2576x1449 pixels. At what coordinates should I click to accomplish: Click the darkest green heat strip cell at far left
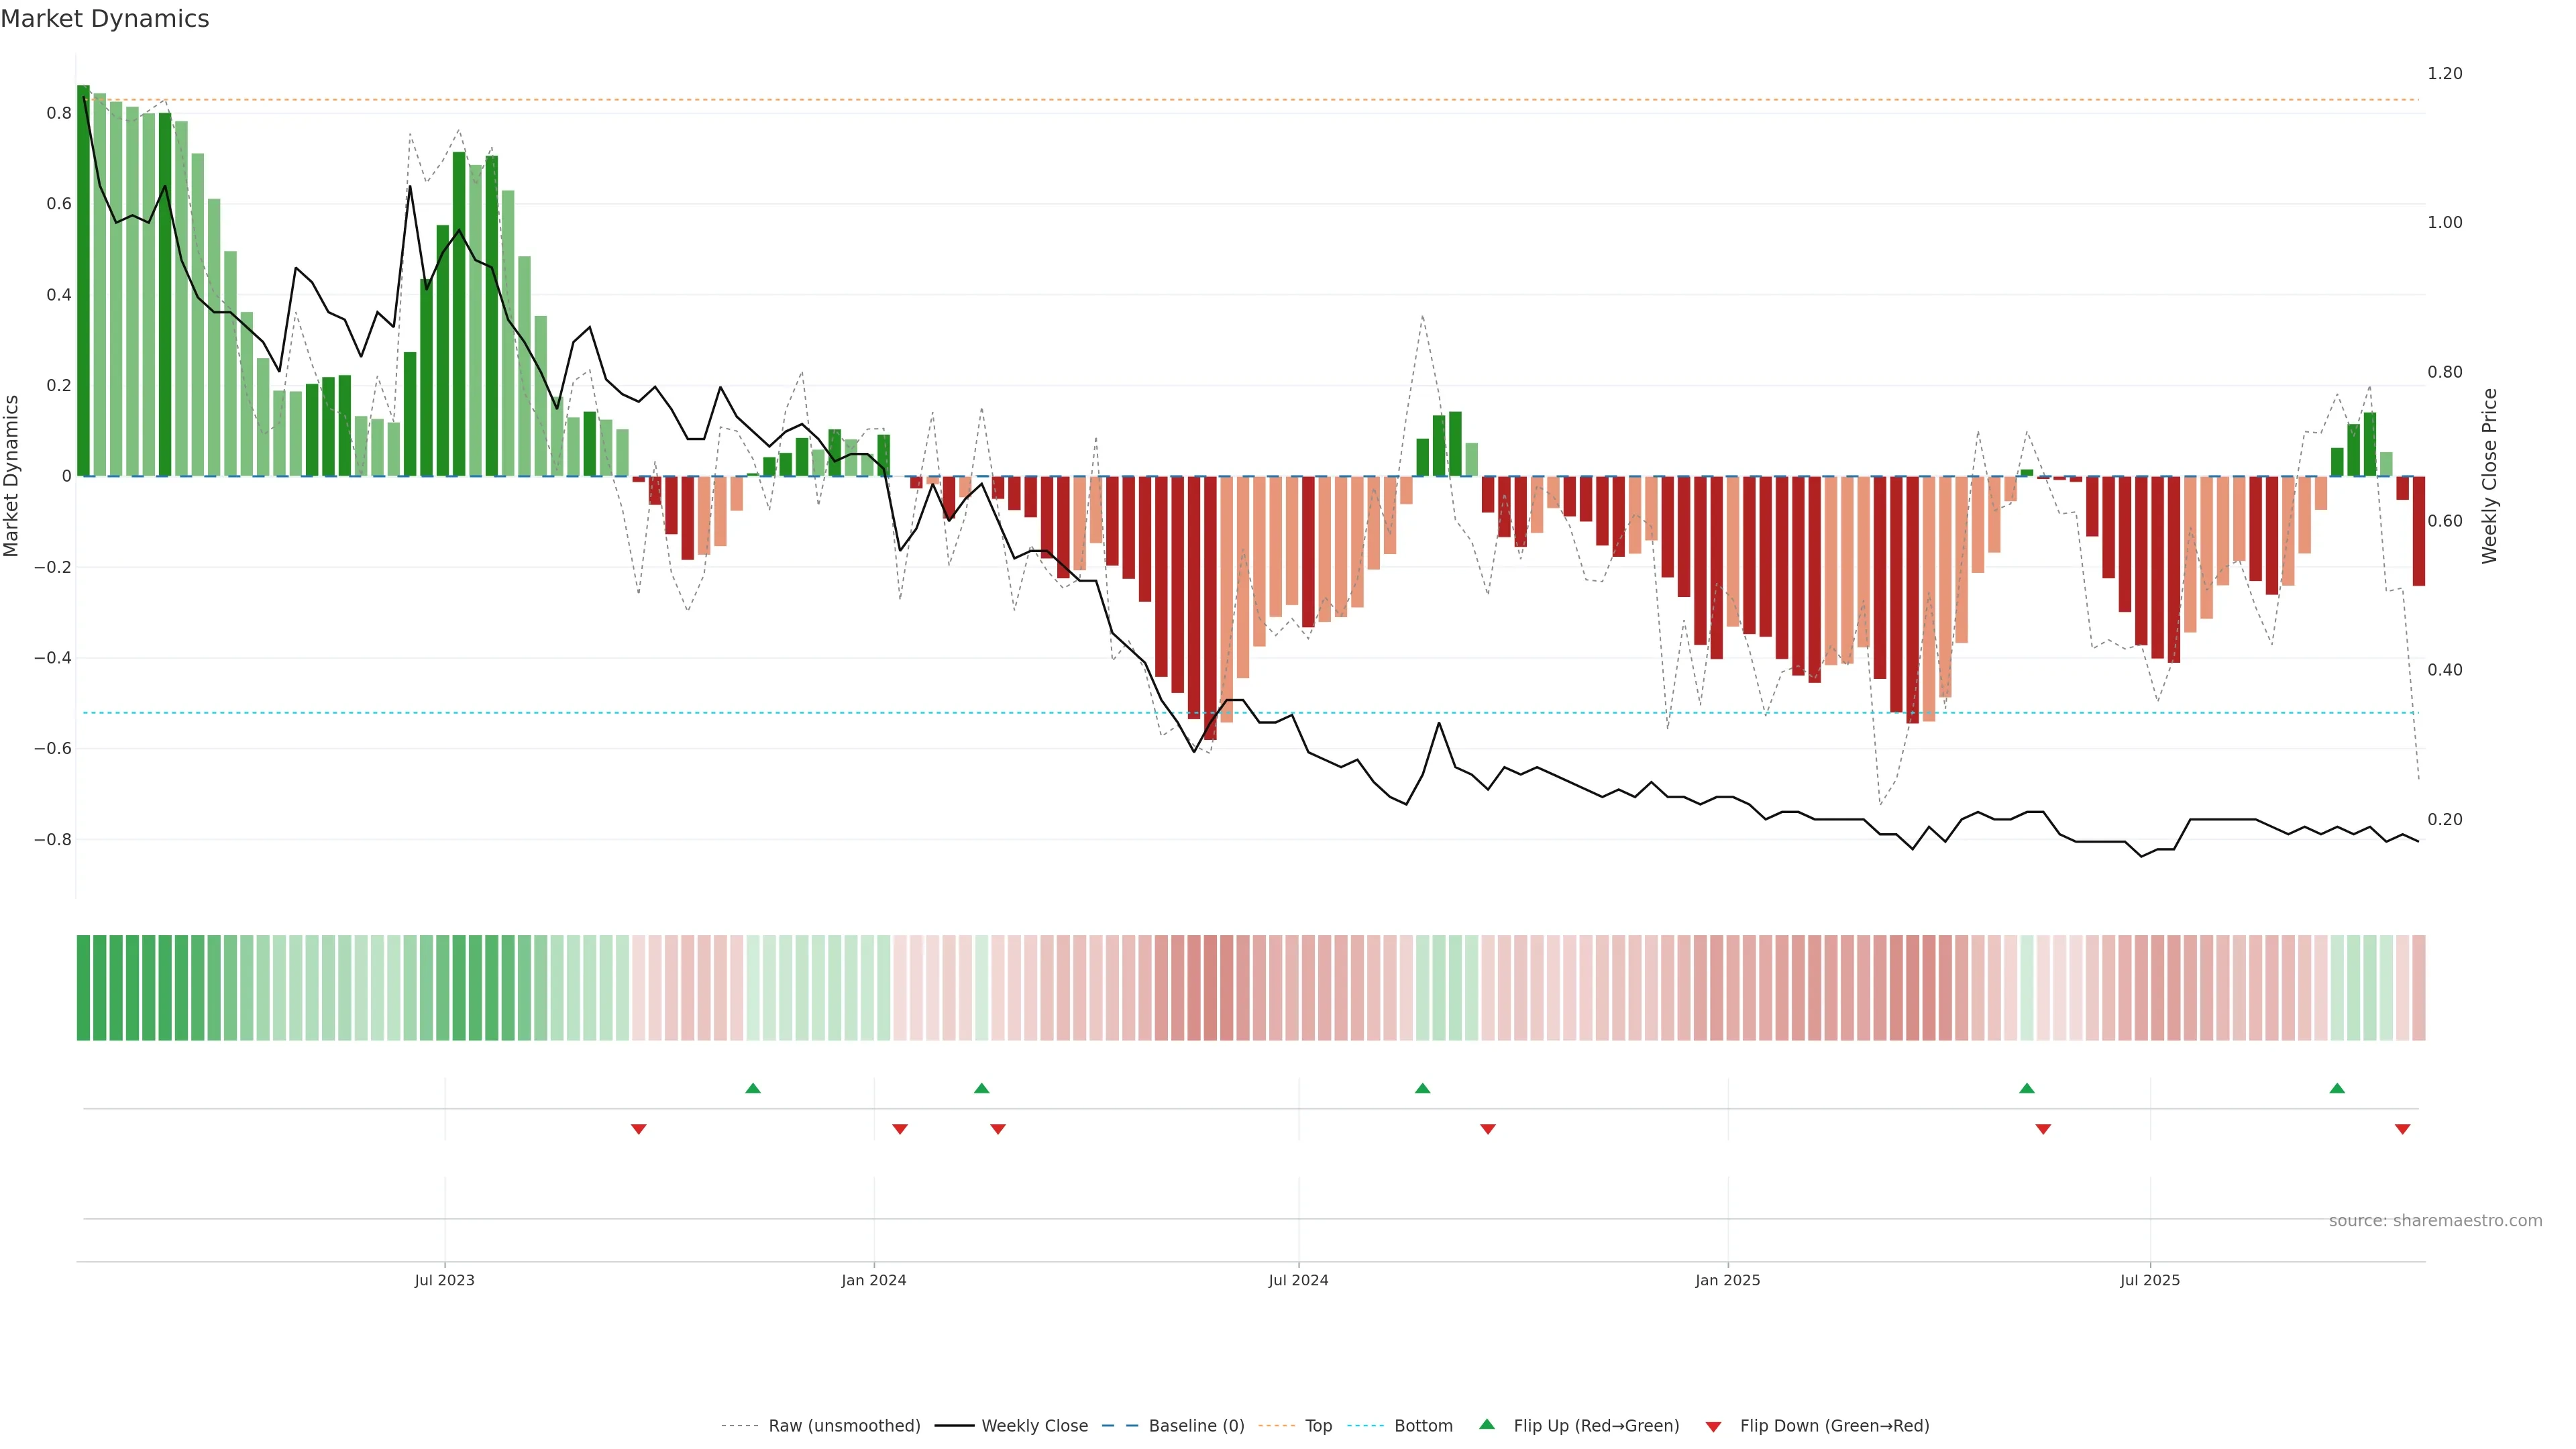pos(84,987)
